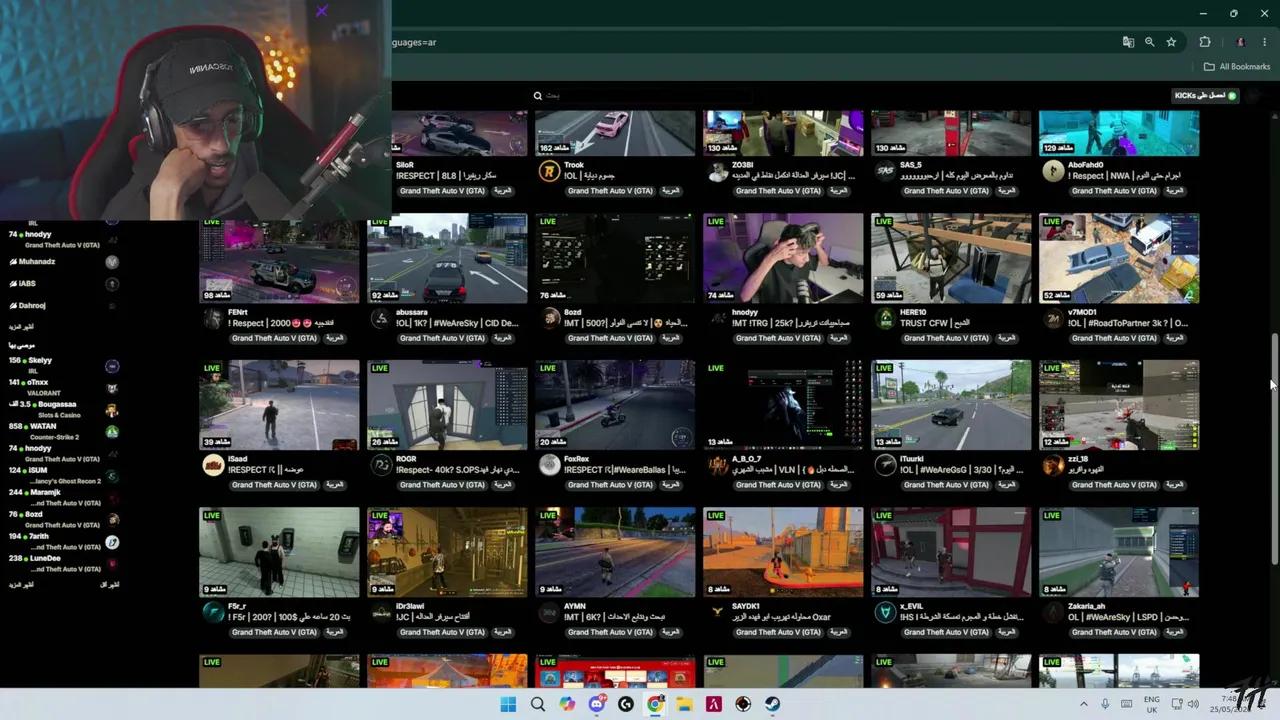Click Skelyy's avatar in the sidebar
Image resolution: width=1280 pixels, height=720 pixels.
pyautogui.click(x=112, y=366)
